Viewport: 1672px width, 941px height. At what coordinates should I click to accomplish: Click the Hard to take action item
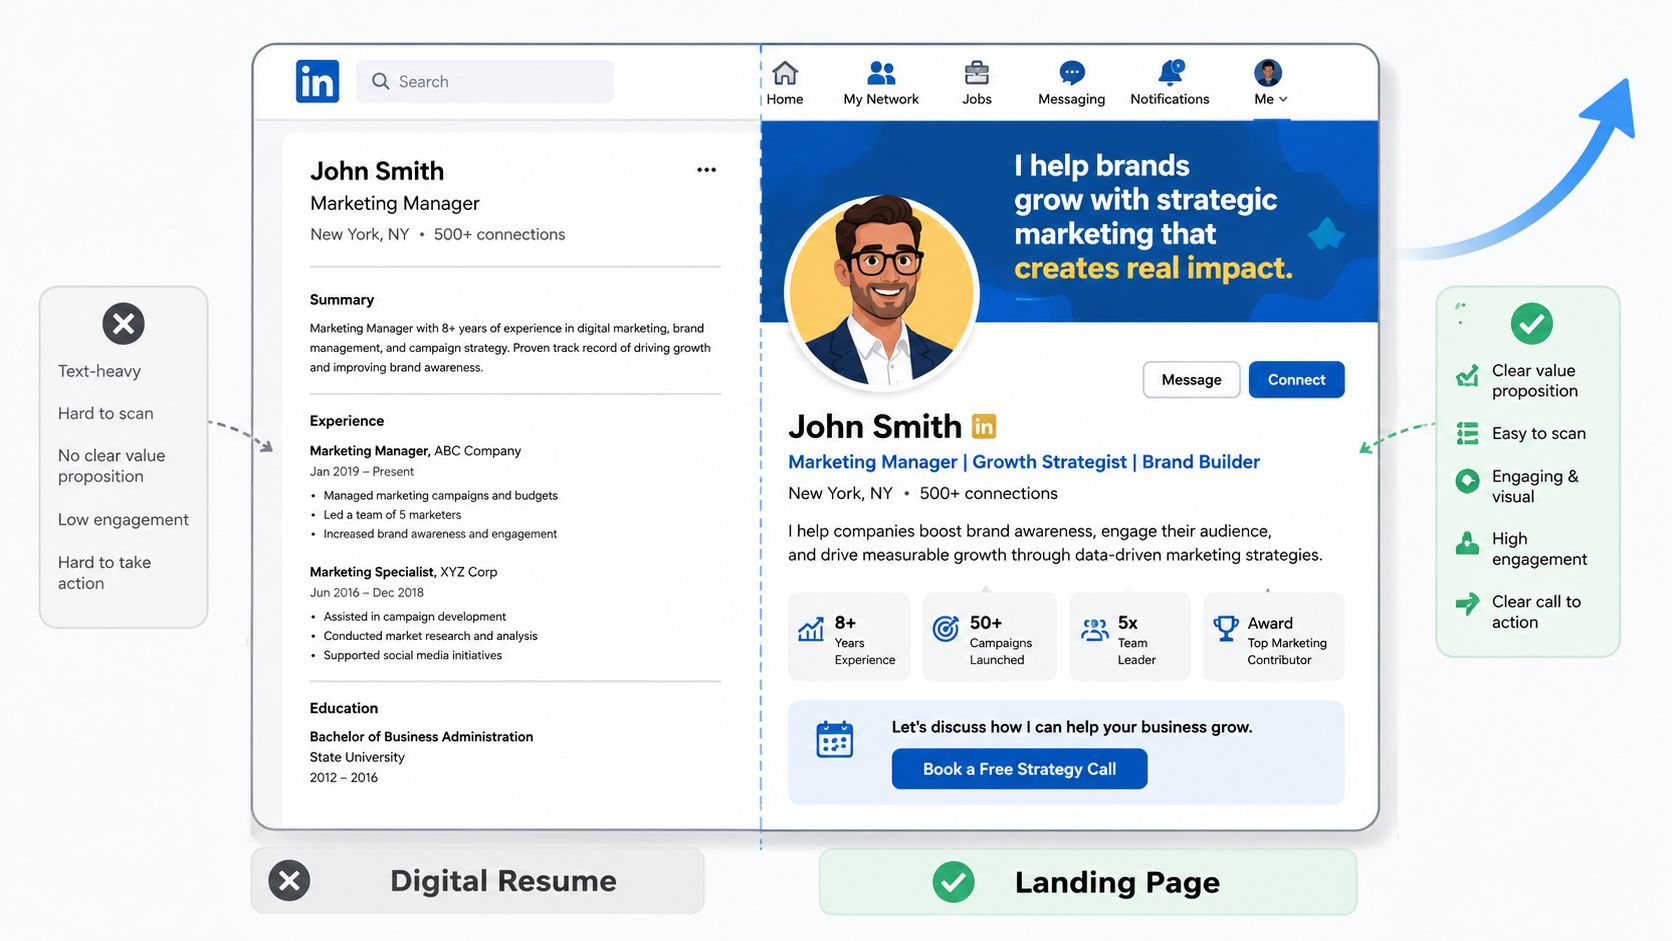tap(104, 573)
